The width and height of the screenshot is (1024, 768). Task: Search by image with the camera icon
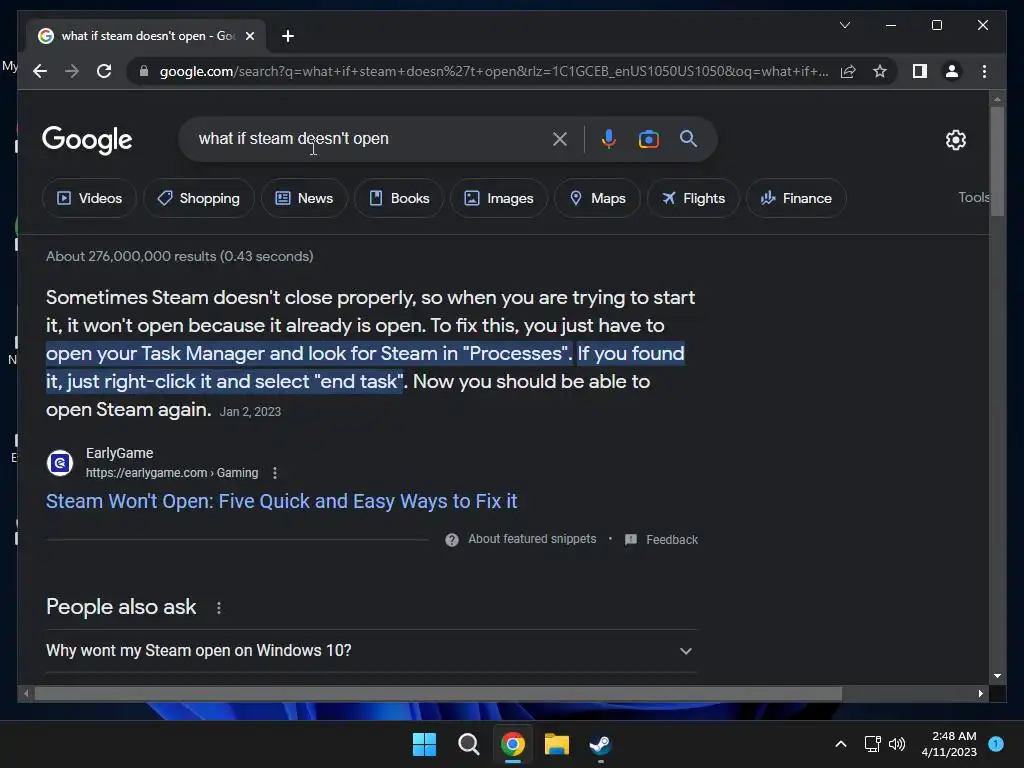648,139
